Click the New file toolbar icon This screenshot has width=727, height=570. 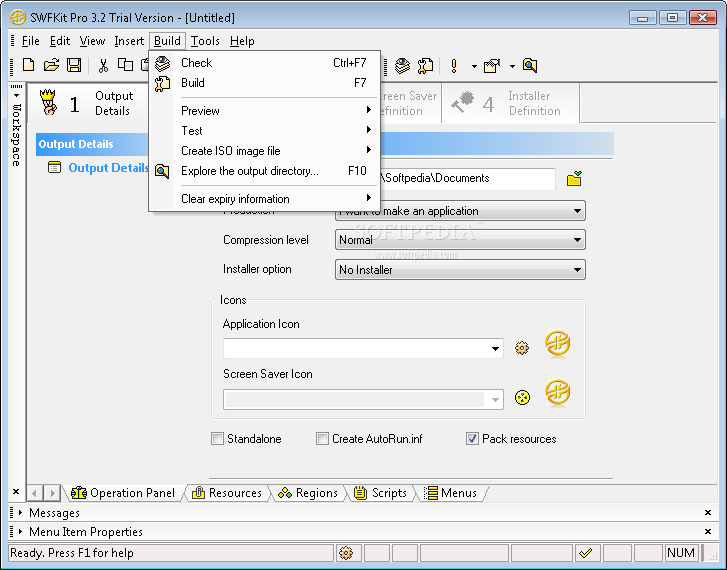tap(29, 65)
